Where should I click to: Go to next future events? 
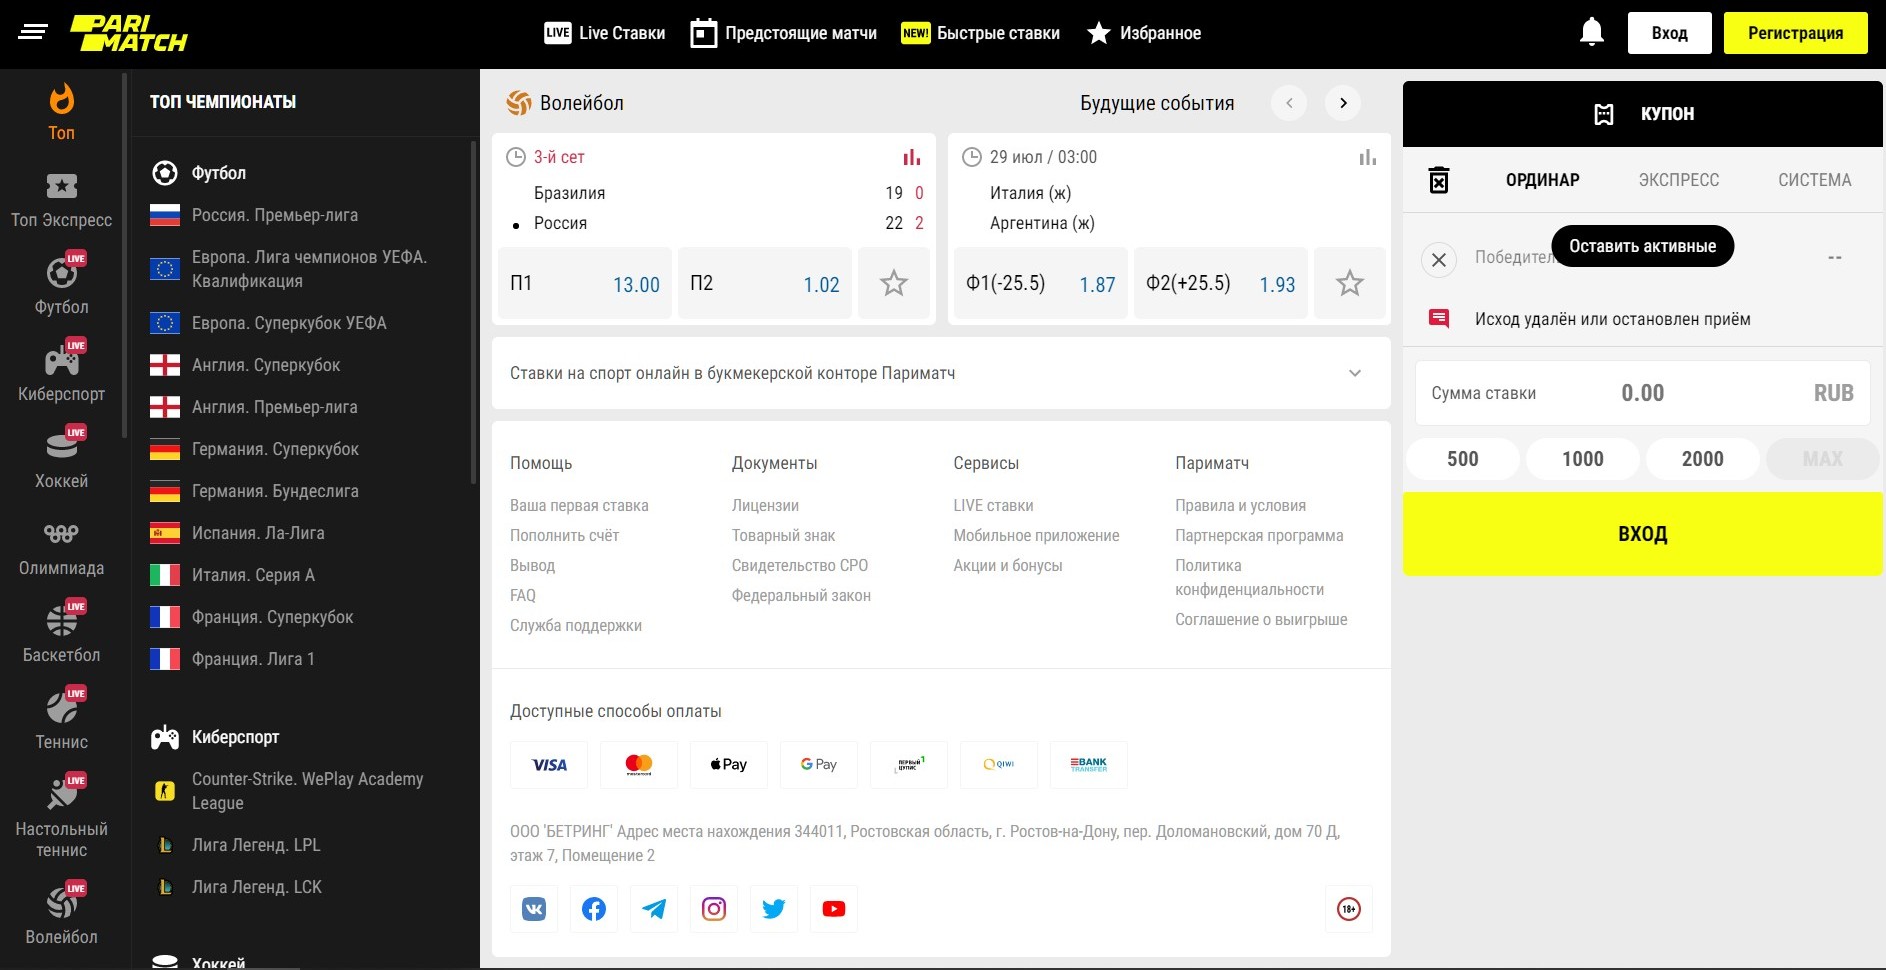[x=1343, y=103]
